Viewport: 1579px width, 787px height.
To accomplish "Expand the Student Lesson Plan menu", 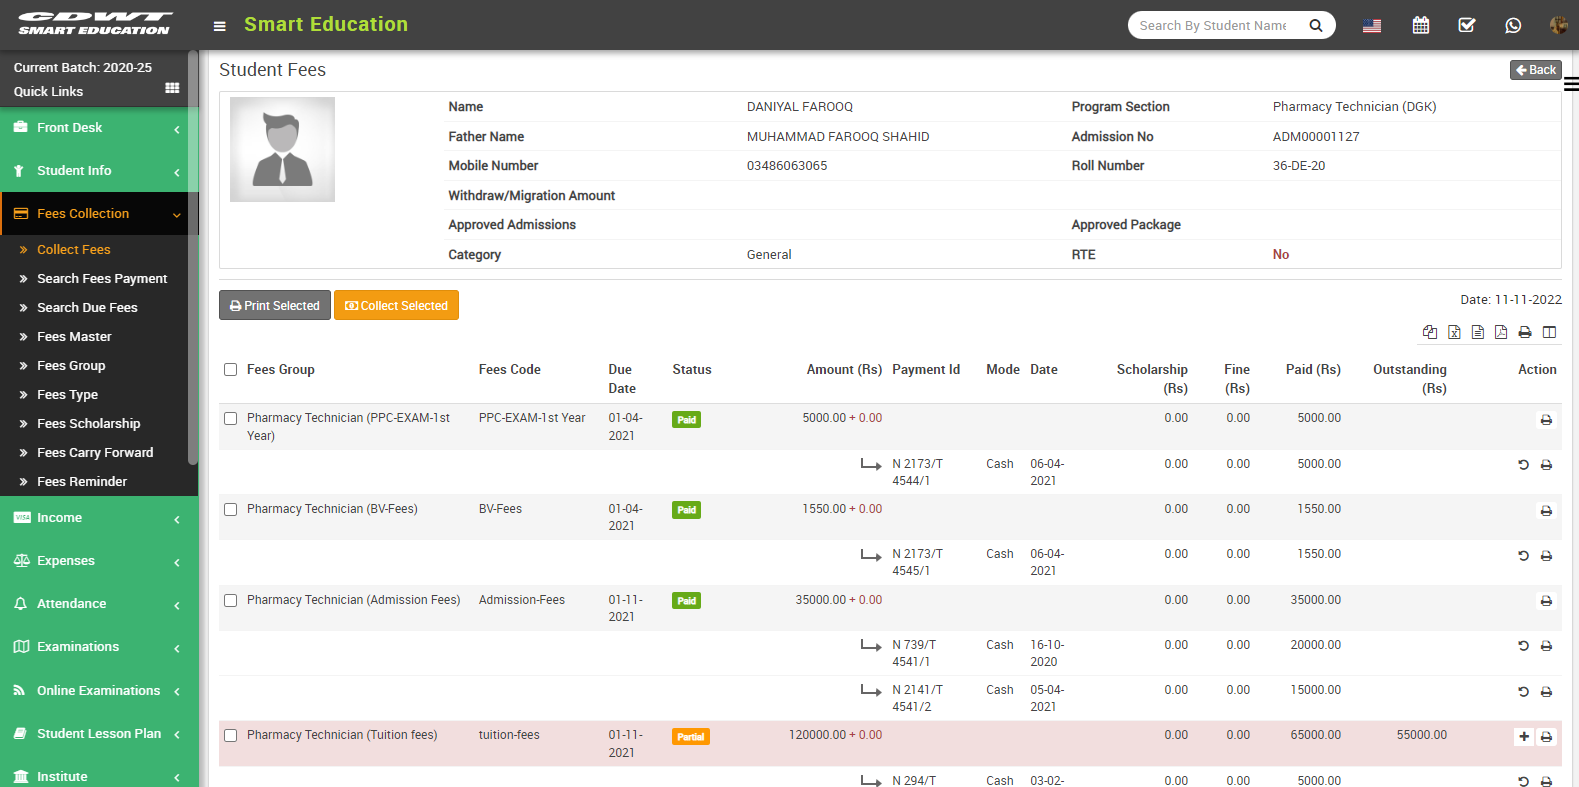I will click(99, 734).
